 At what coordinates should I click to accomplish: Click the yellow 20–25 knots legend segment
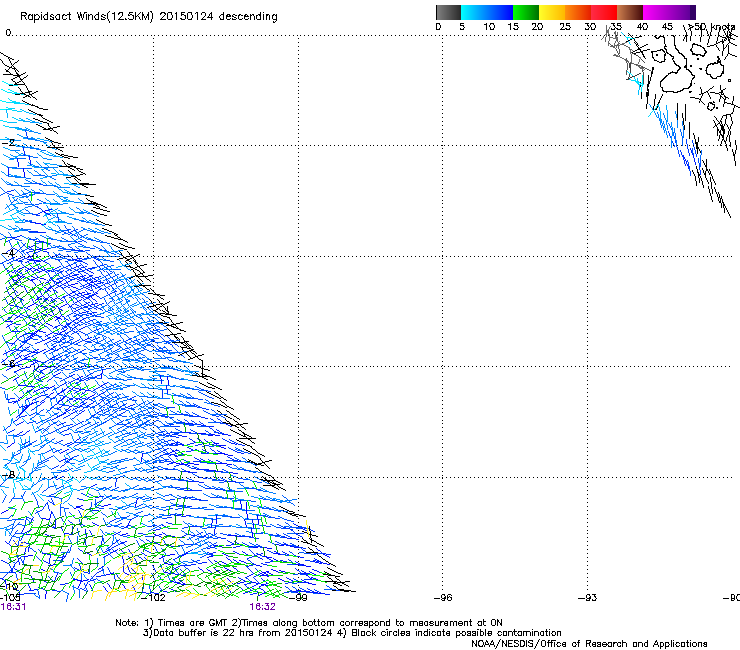(552, 12)
